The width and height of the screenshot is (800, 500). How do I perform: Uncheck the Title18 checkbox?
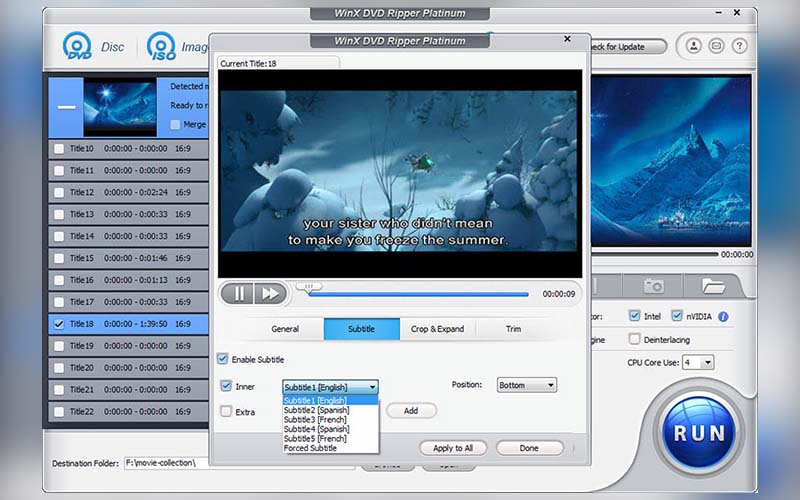point(59,324)
